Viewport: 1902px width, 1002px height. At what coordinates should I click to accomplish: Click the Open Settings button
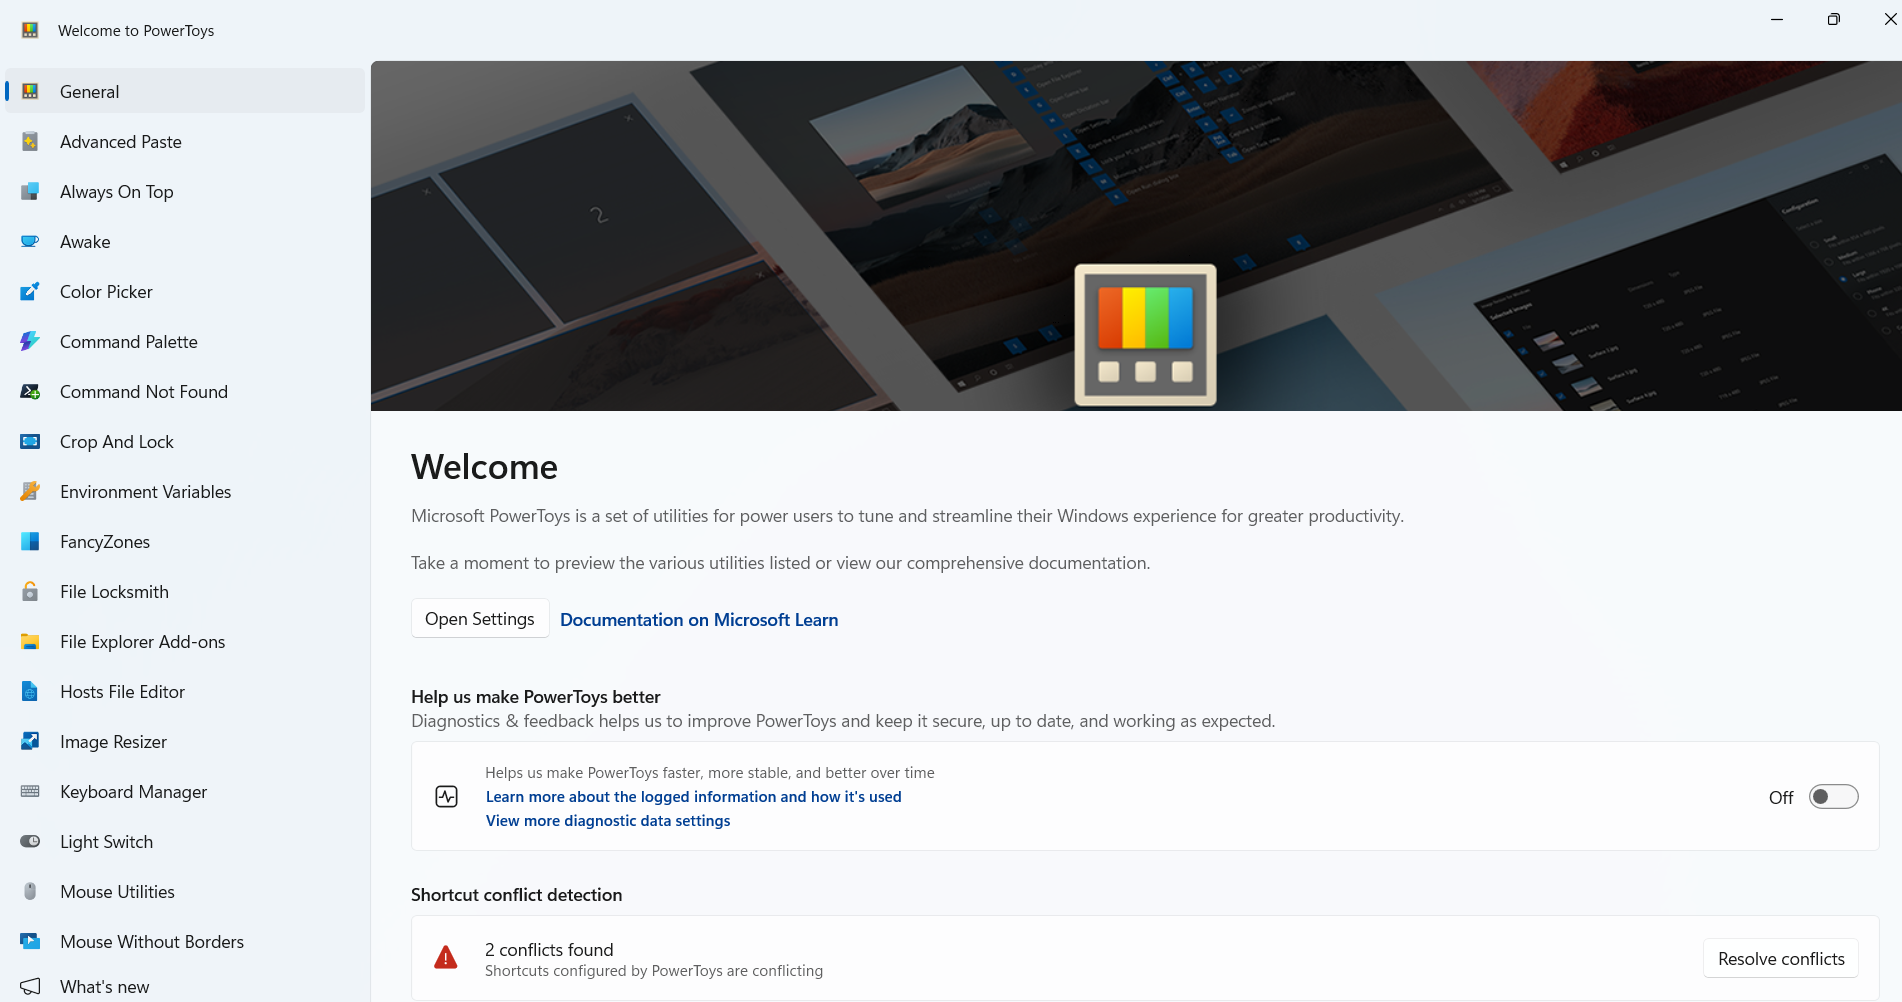pyautogui.click(x=480, y=619)
